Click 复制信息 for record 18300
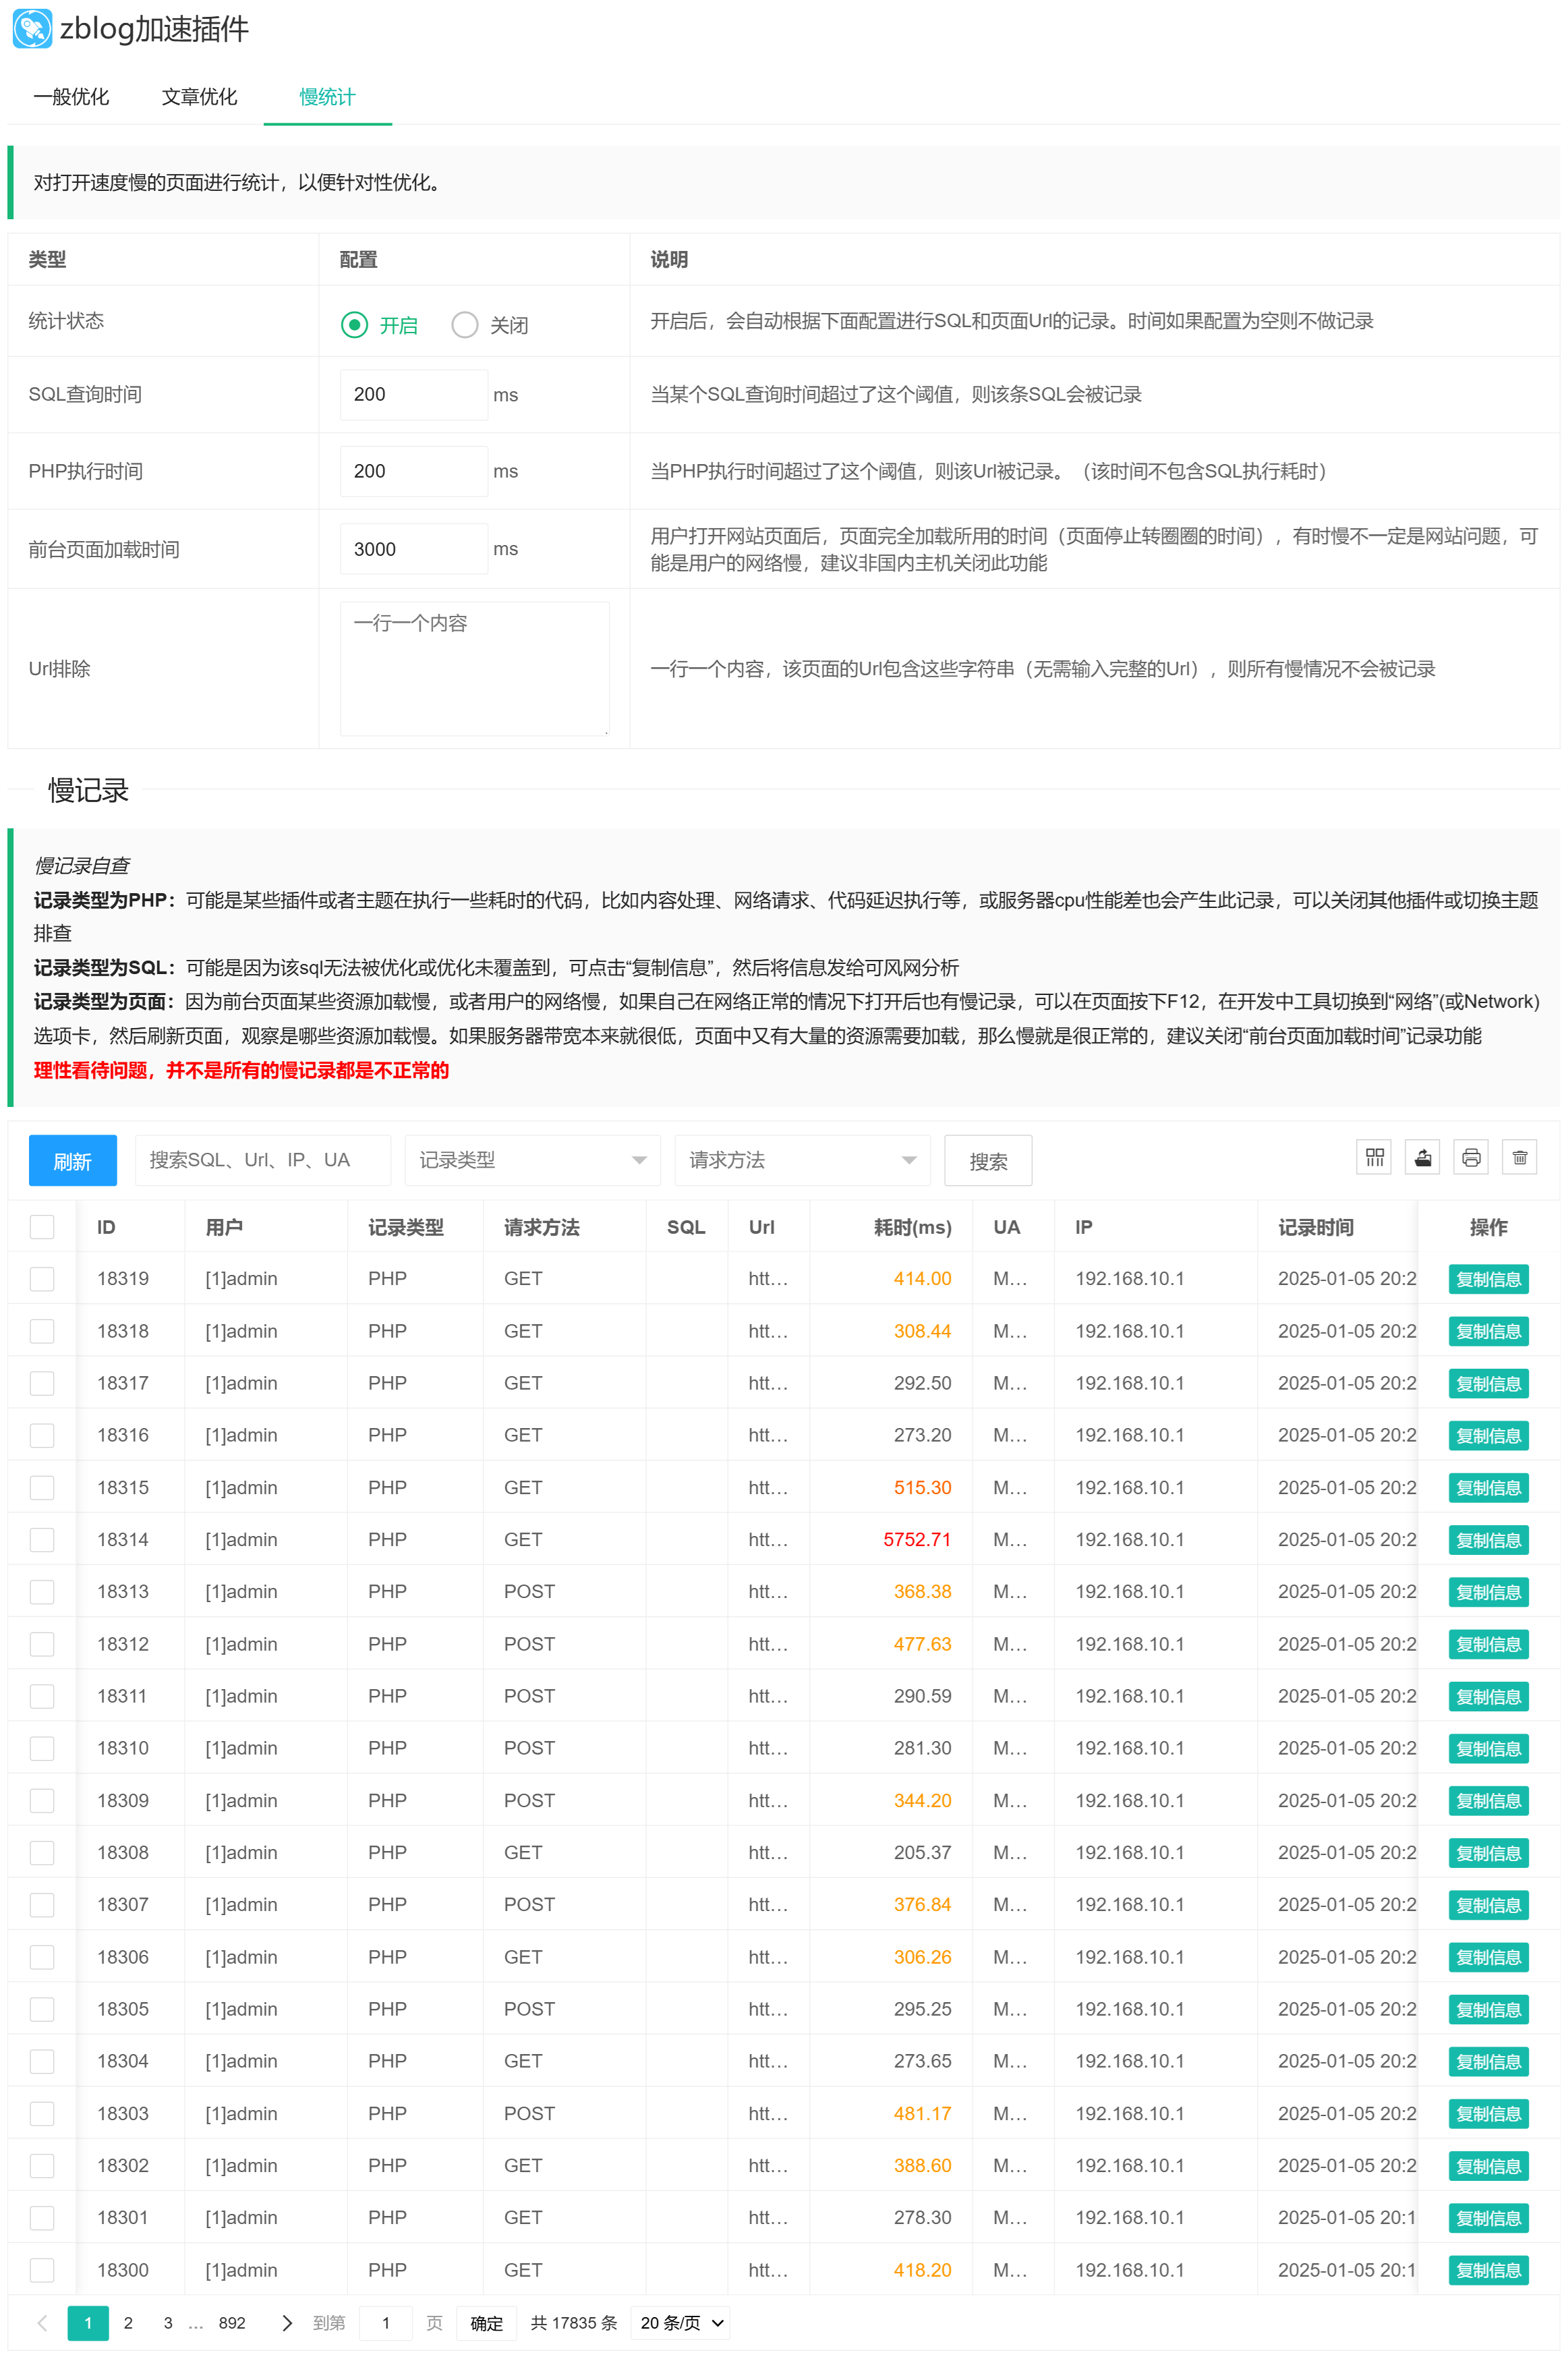Image resolution: width=1568 pixels, height=2361 pixels. 1488,2269
